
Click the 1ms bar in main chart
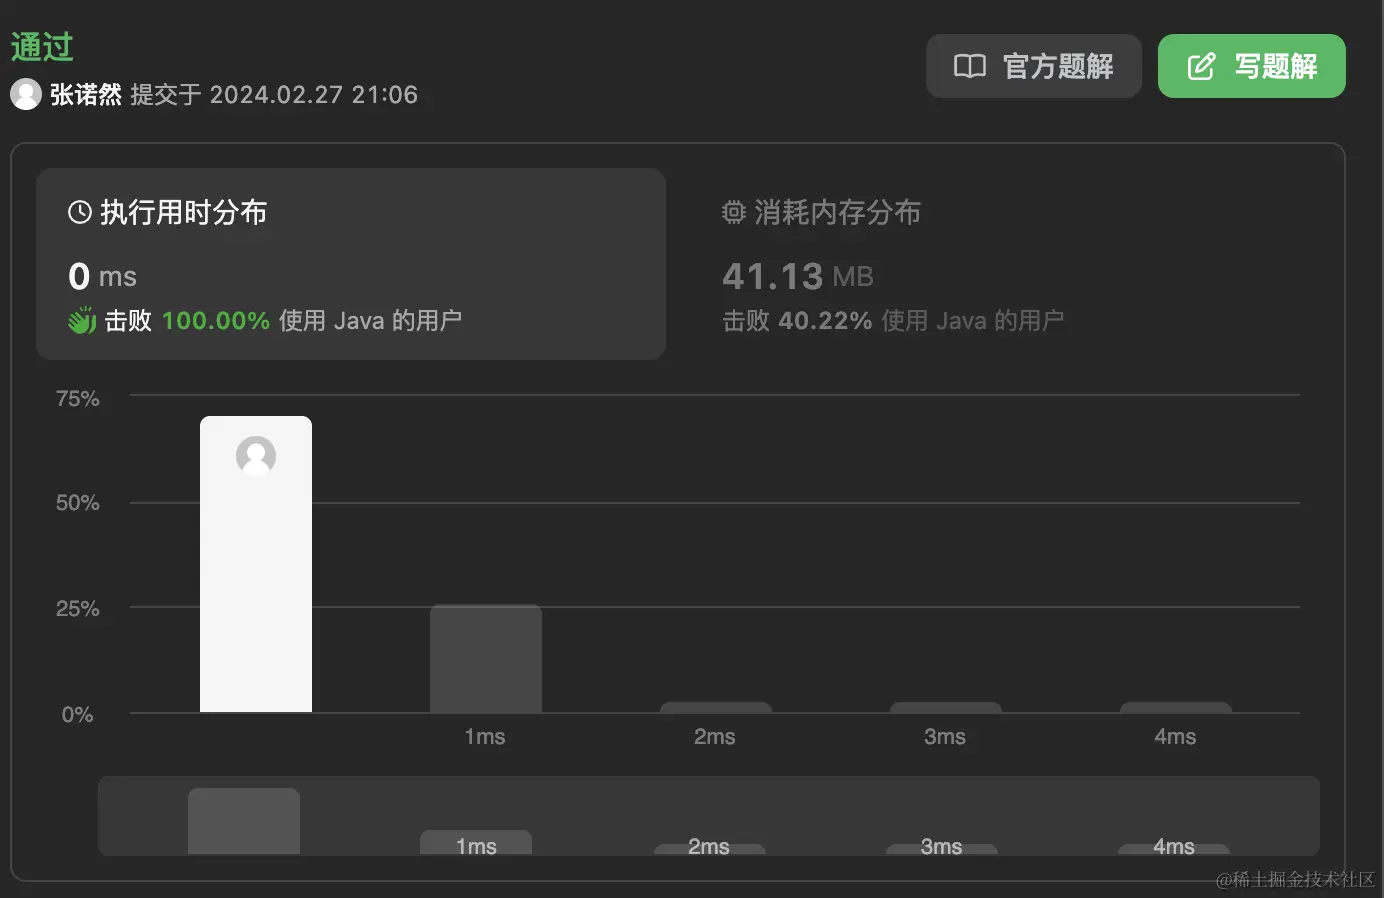click(486, 658)
